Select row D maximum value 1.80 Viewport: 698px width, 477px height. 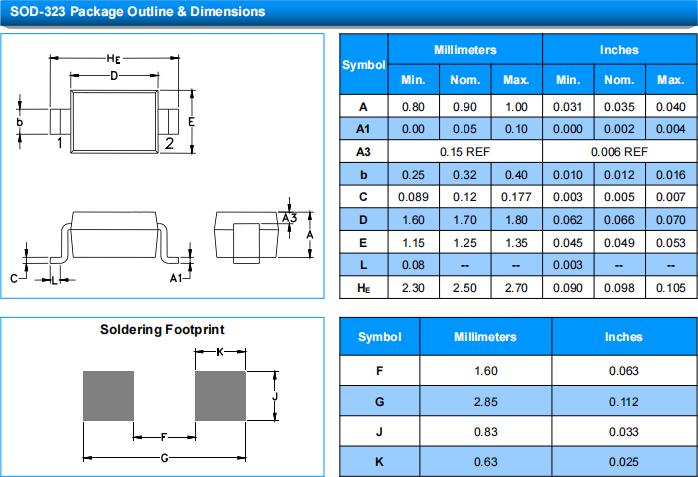pyautogui.click(x=516, y=220)
